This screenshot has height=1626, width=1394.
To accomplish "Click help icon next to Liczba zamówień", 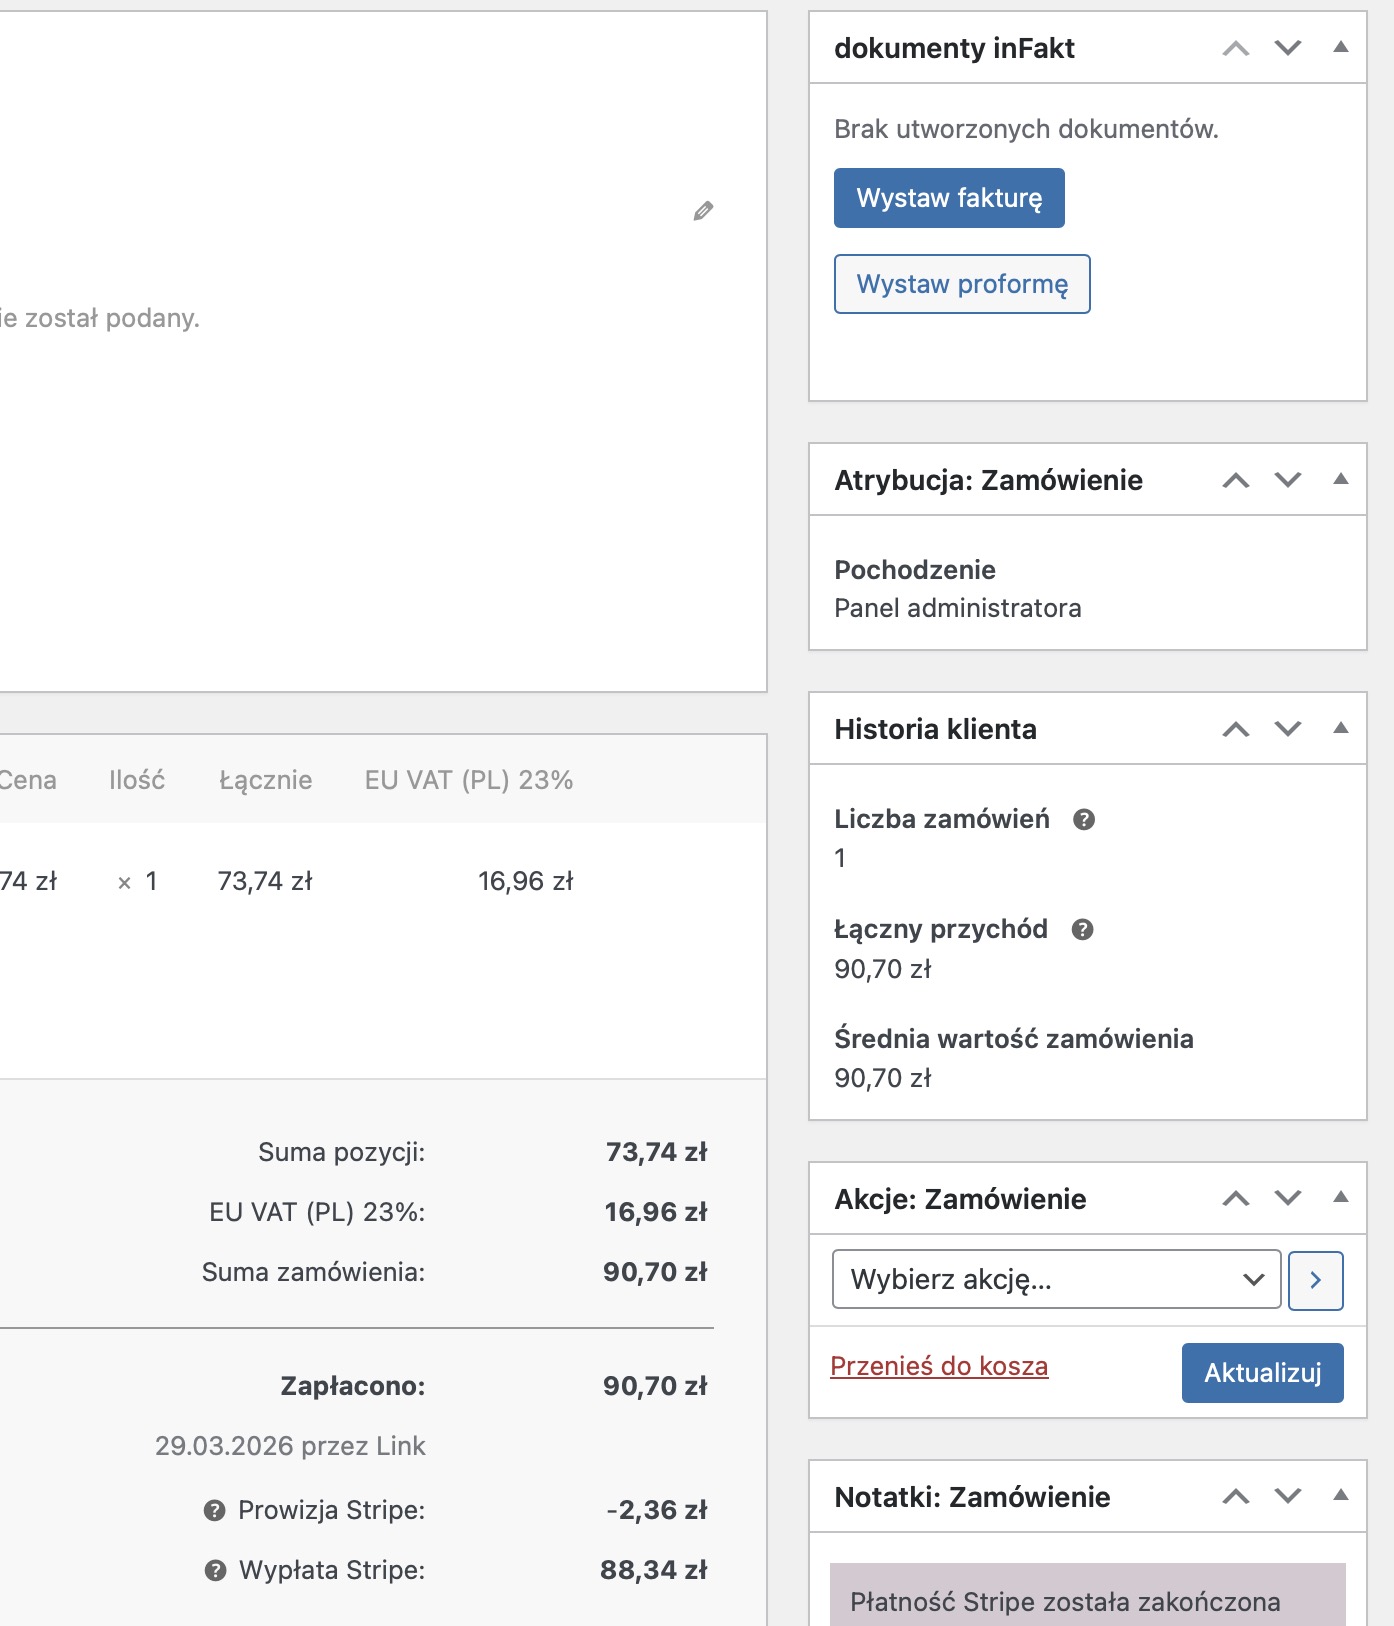I will [1083, 820].
